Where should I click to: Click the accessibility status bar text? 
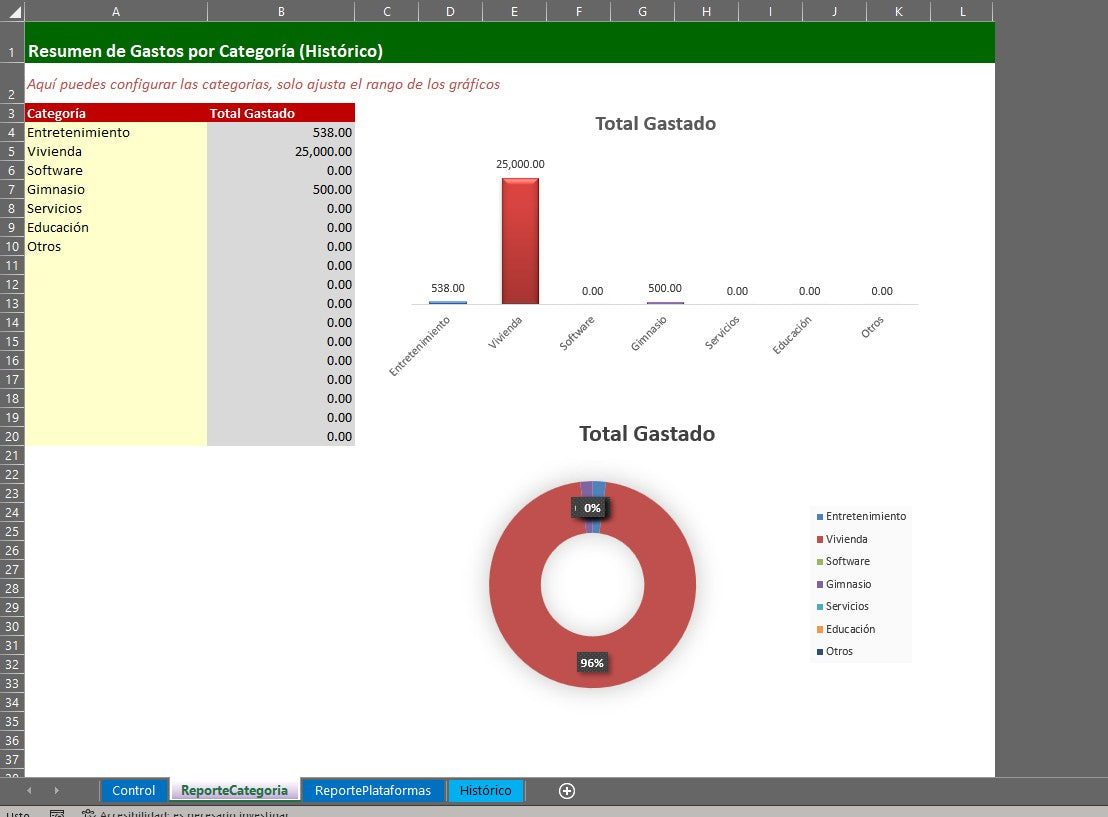click(194, 813)
